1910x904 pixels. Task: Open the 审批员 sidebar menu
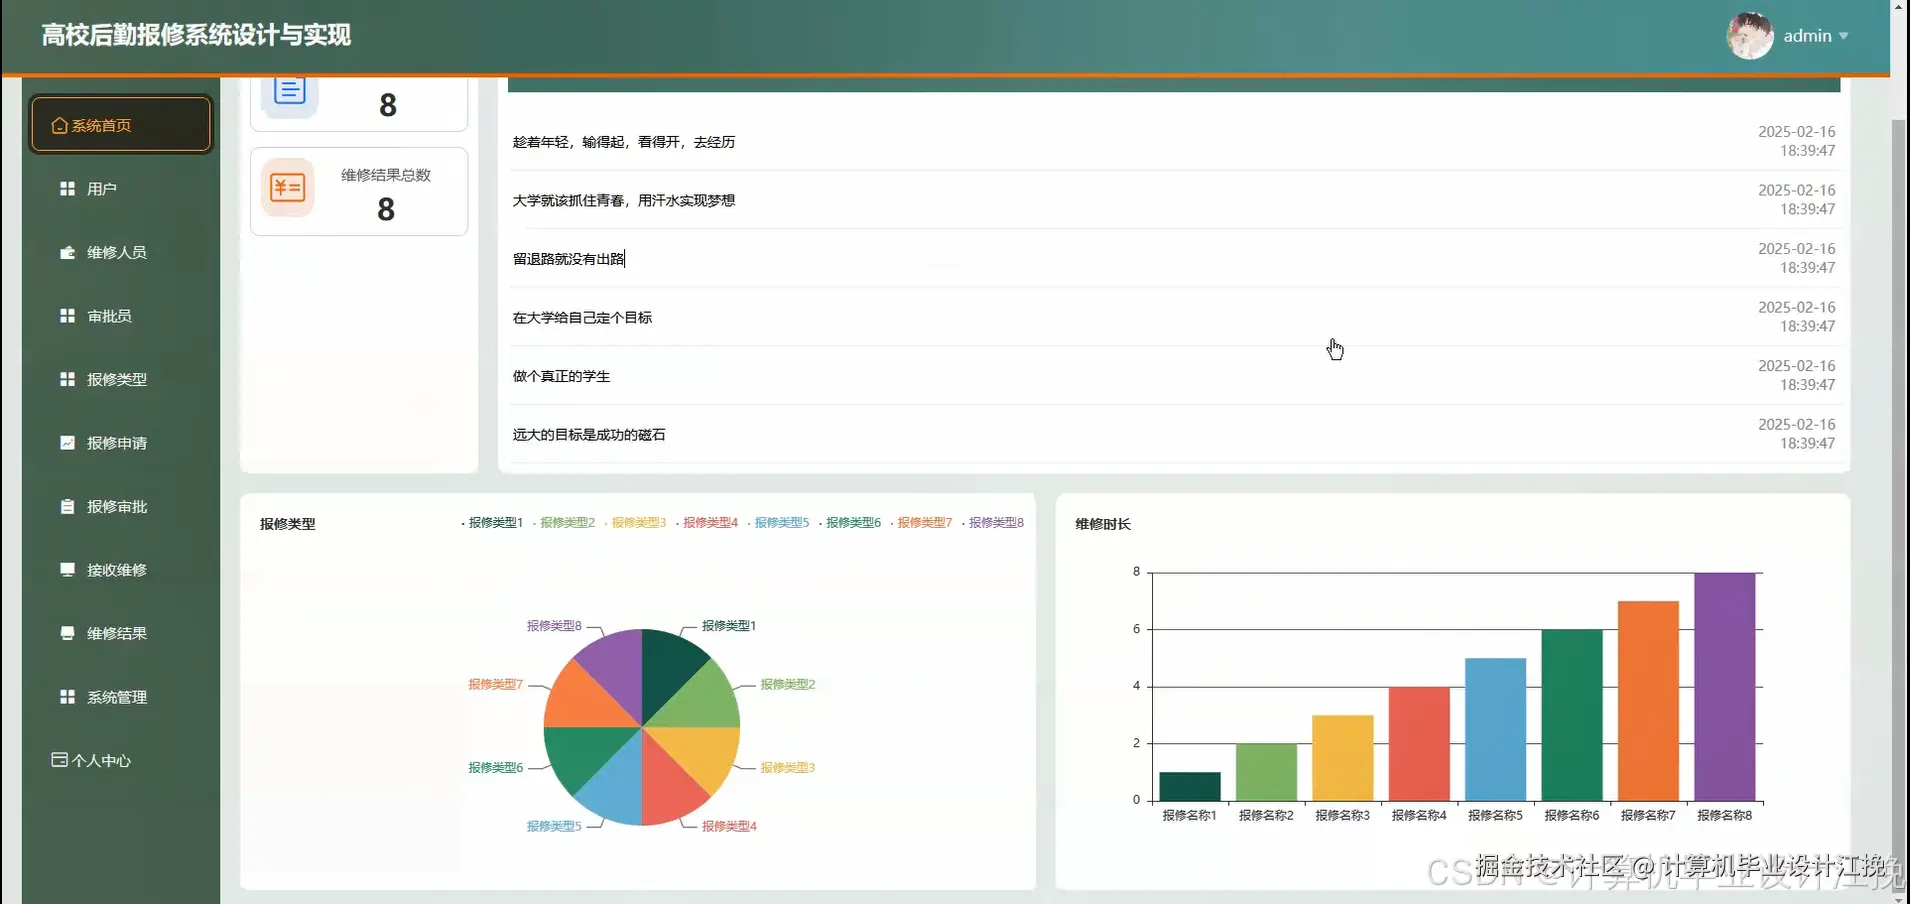[x=121, y=316]
